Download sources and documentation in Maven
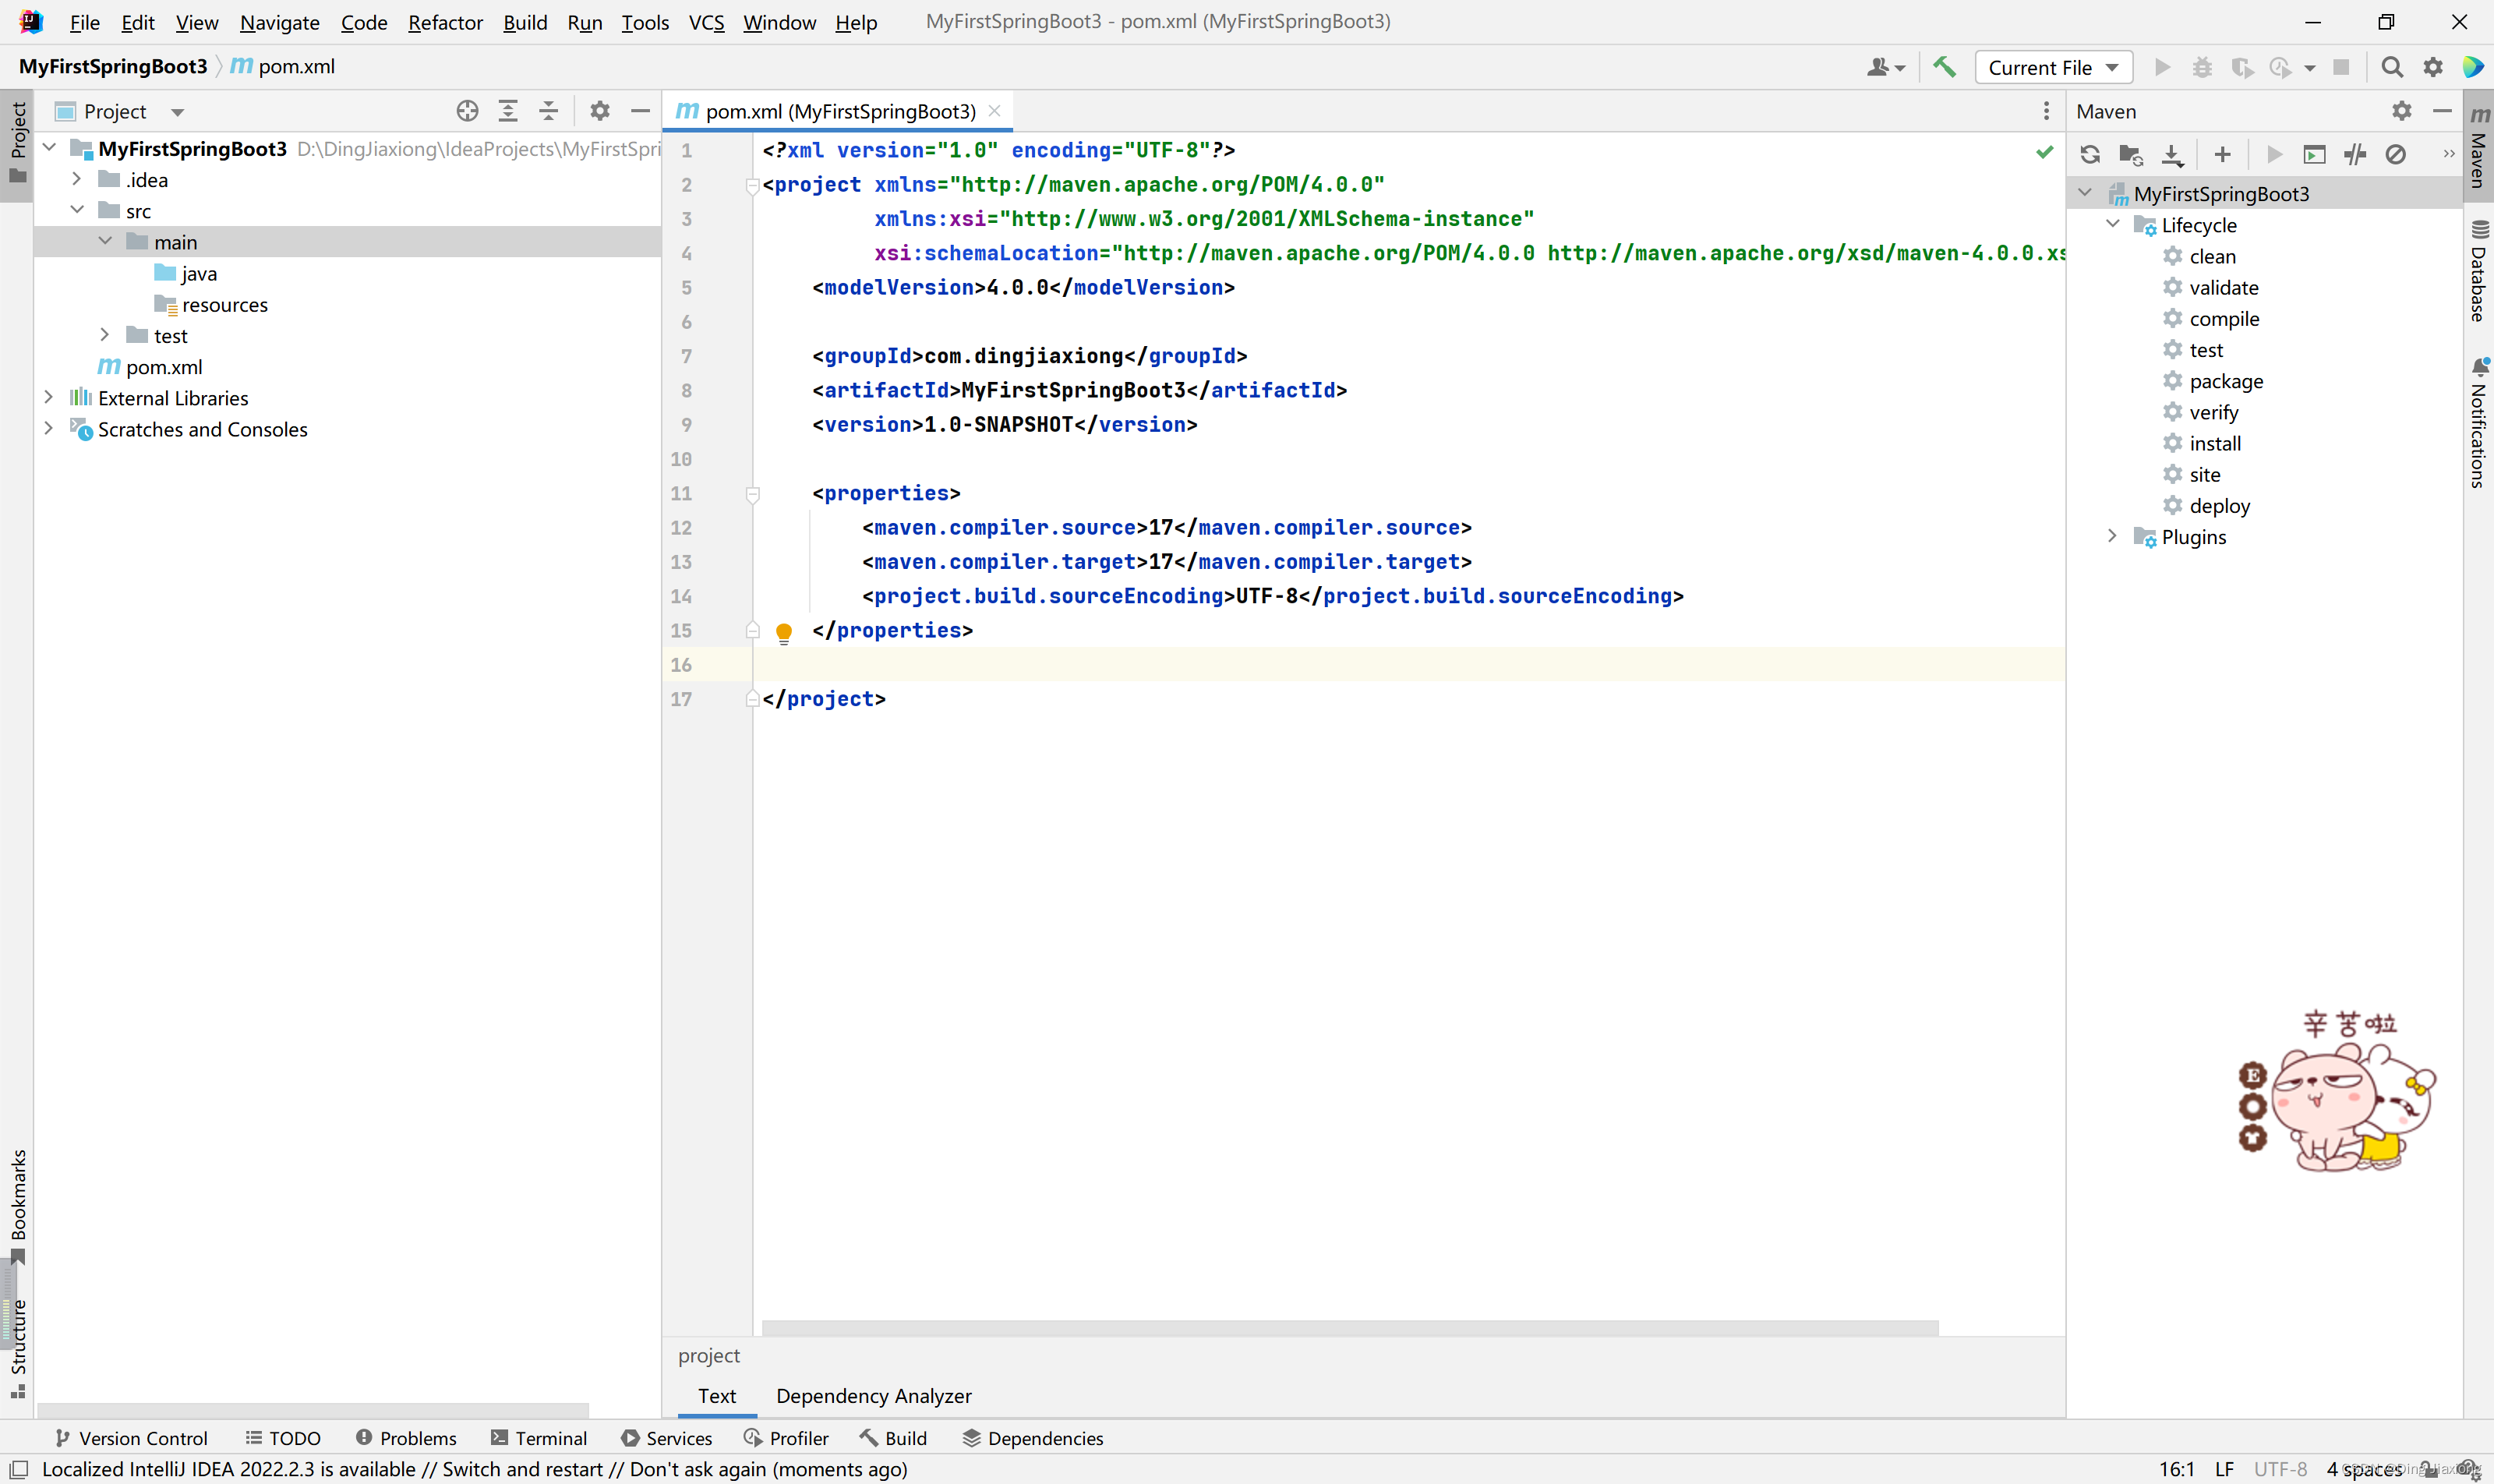This screenshot has width=2494, height=1484. pyautogui.click(x=2172, y=154)
